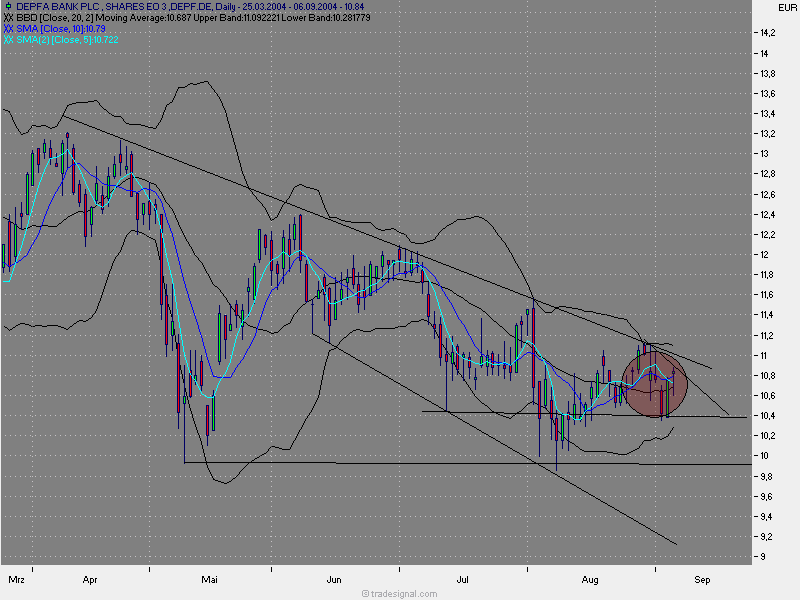Click the Apr month label on time axis
Image resolution: width=800 pixels, height=600 pixels.
(x=90, y=580)
